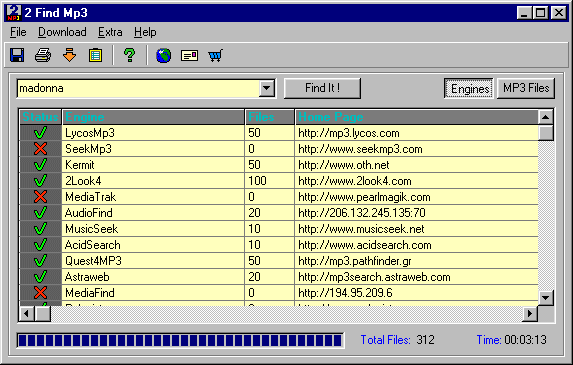Click green check status for Kermit
Image resolution: width=573 pixels, height=365 pixels.
point(40,165)
